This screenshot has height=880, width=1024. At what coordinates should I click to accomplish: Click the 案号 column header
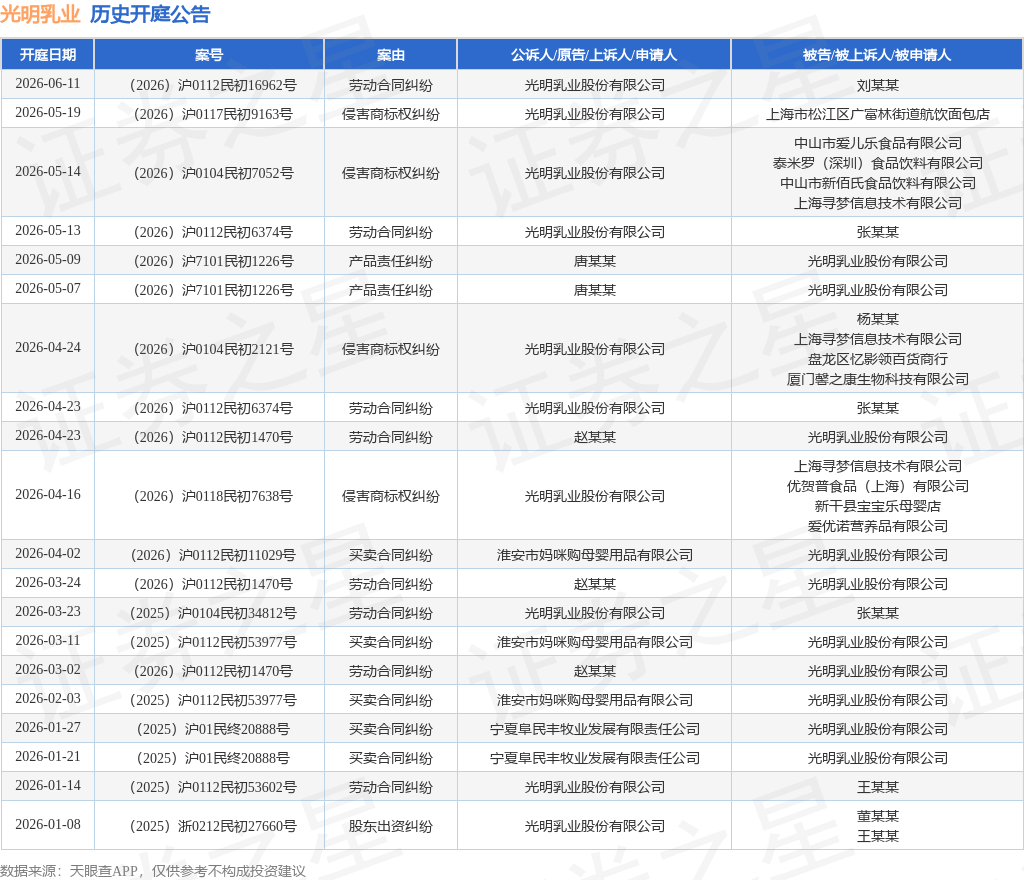(209, 55)
